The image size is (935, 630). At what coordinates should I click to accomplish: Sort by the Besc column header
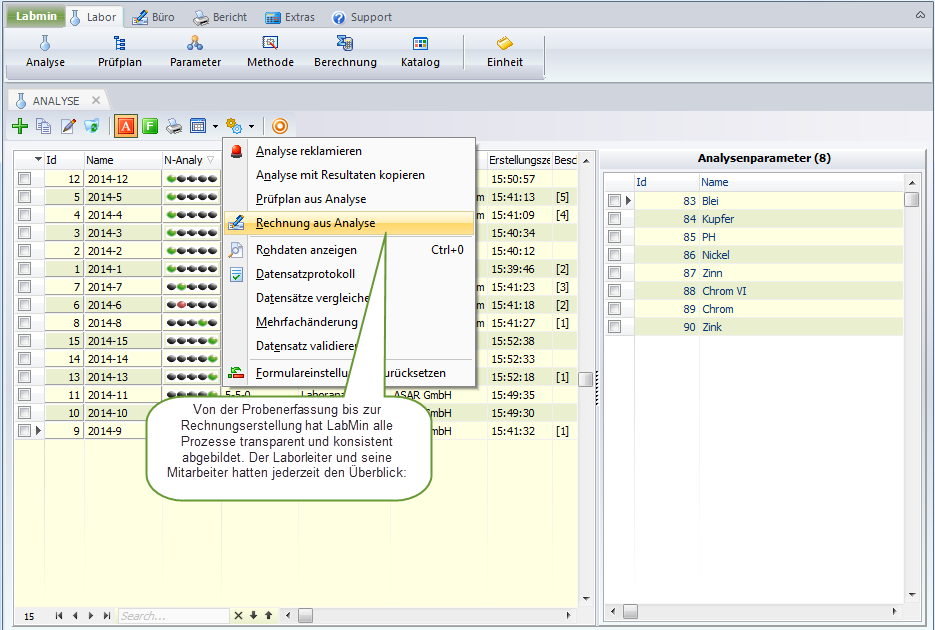(x=565, y=160)
